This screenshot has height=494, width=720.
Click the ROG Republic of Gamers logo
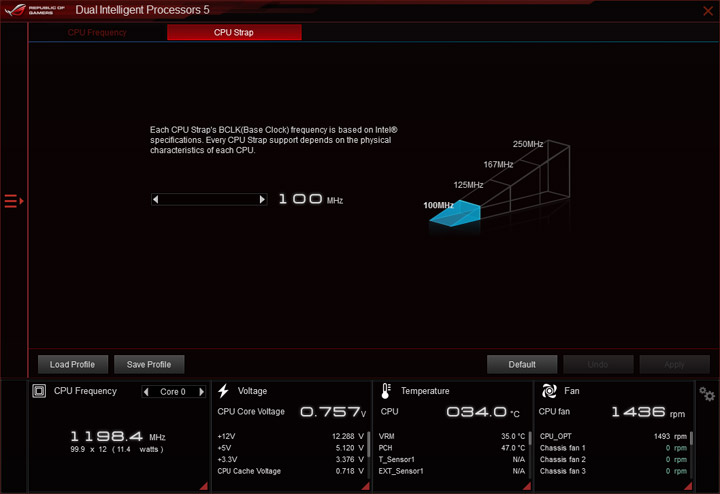click(35, 10)
